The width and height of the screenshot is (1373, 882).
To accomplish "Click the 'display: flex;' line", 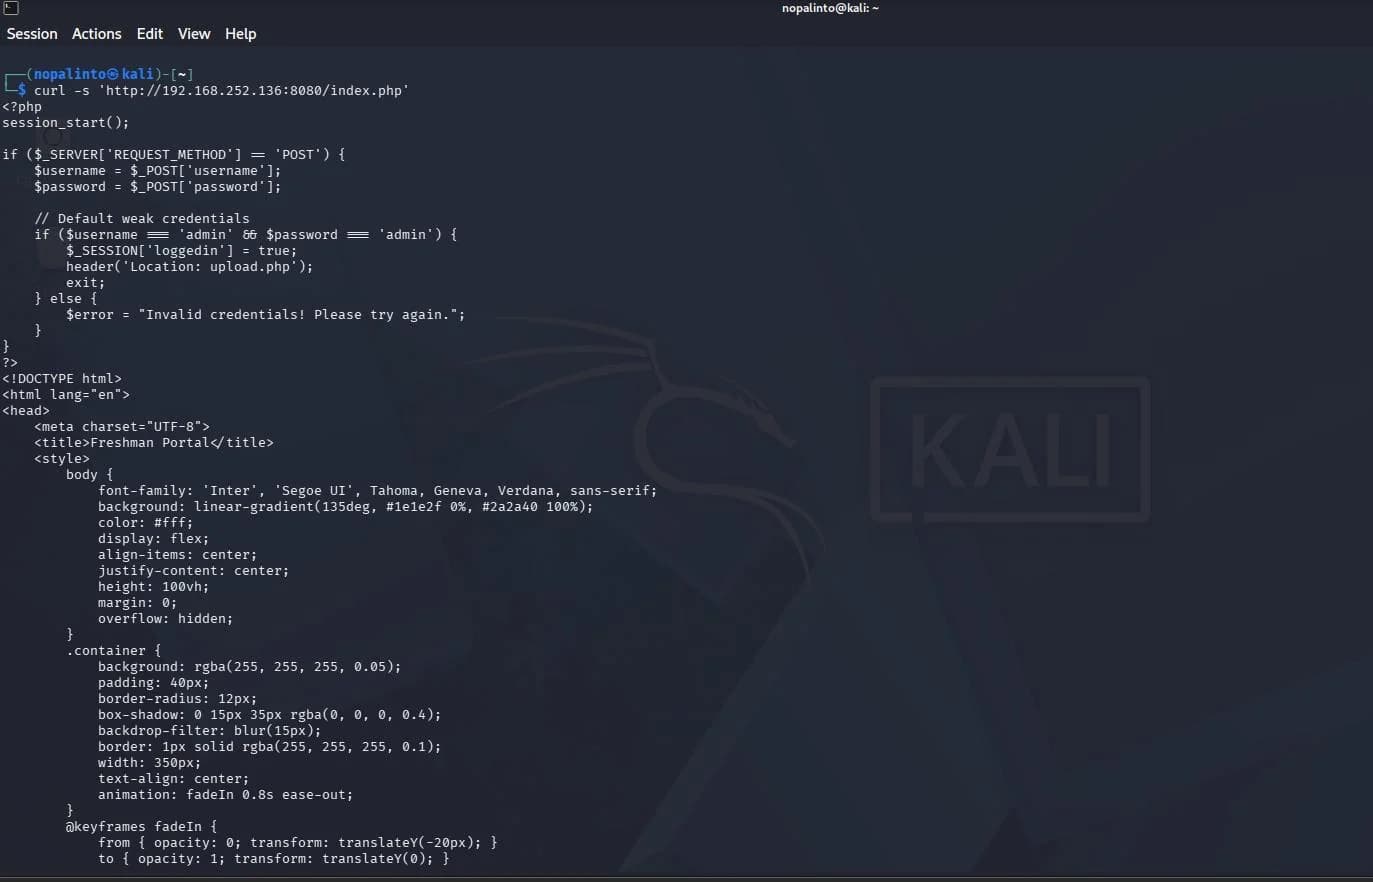I will (154, 538).
